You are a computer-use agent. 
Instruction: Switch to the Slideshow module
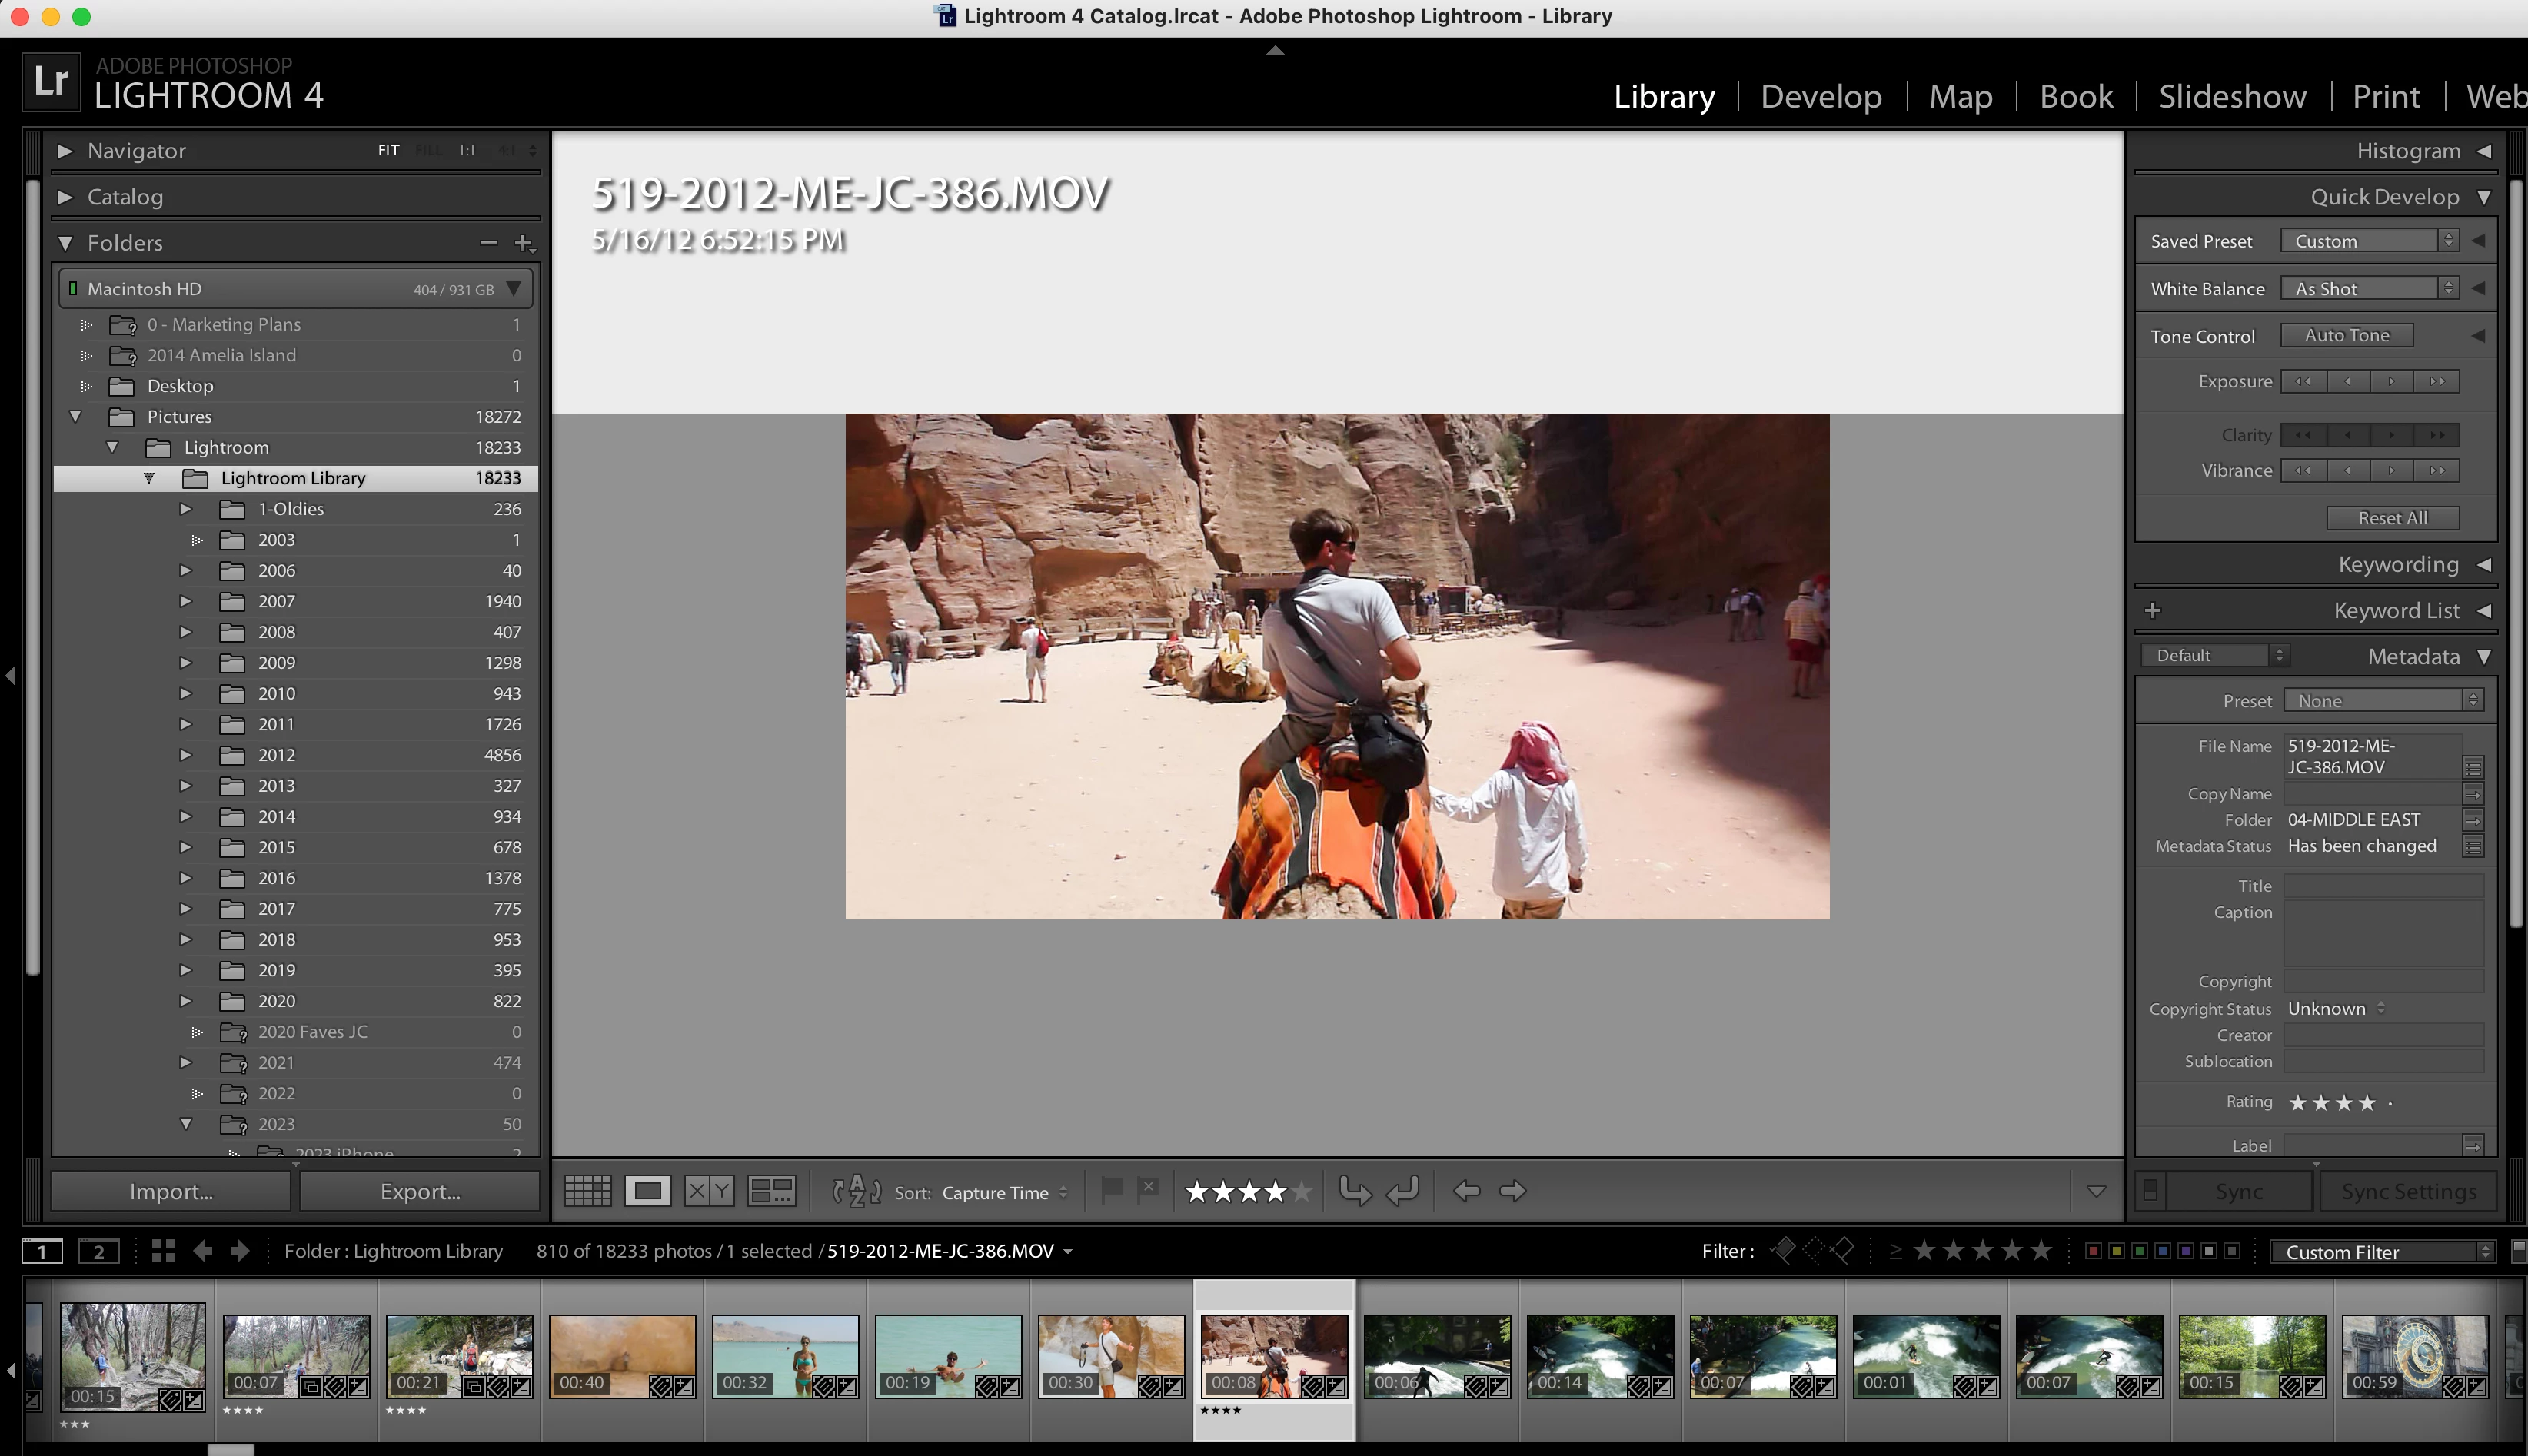[x=2231, y=96]
